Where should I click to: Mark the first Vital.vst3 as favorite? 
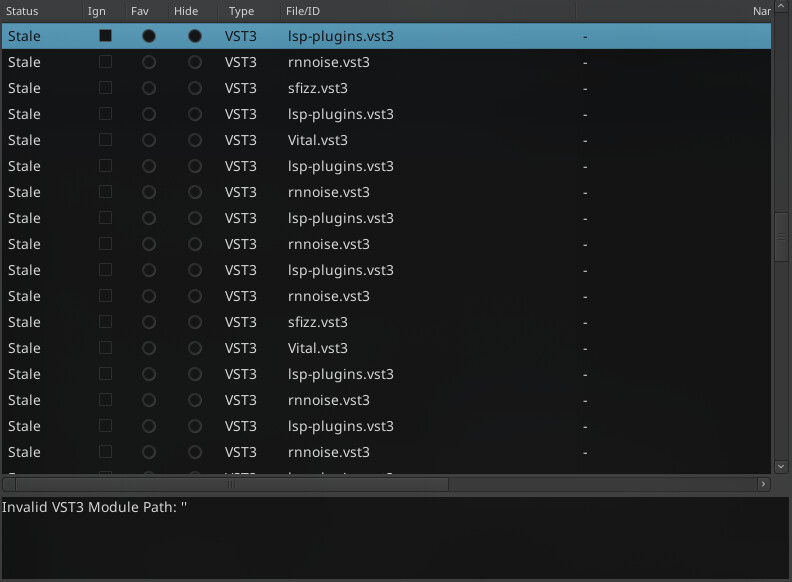149,140
